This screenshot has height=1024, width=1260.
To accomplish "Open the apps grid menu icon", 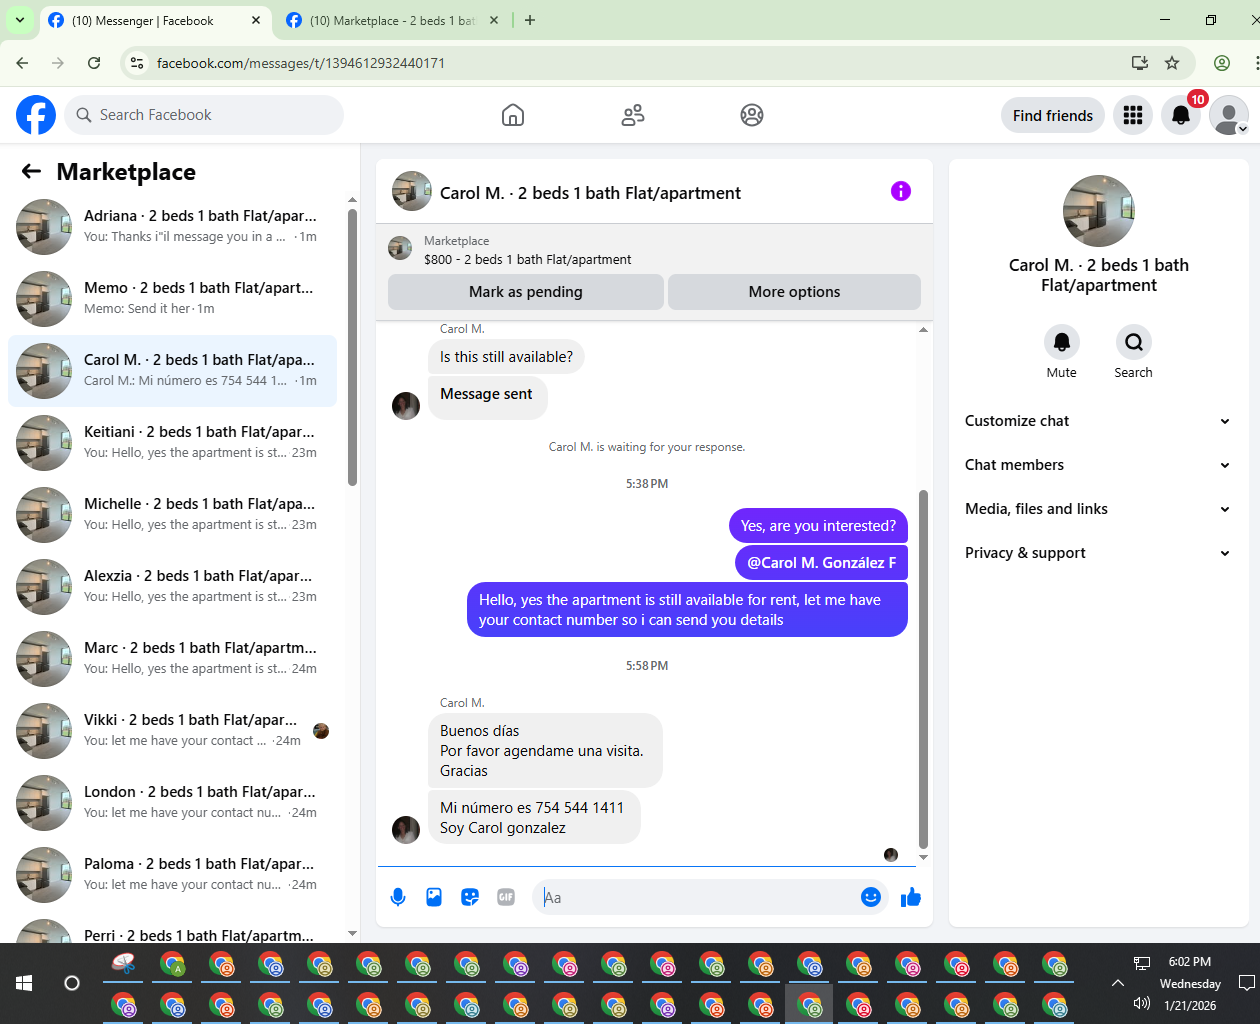I will click(1133, 115).
